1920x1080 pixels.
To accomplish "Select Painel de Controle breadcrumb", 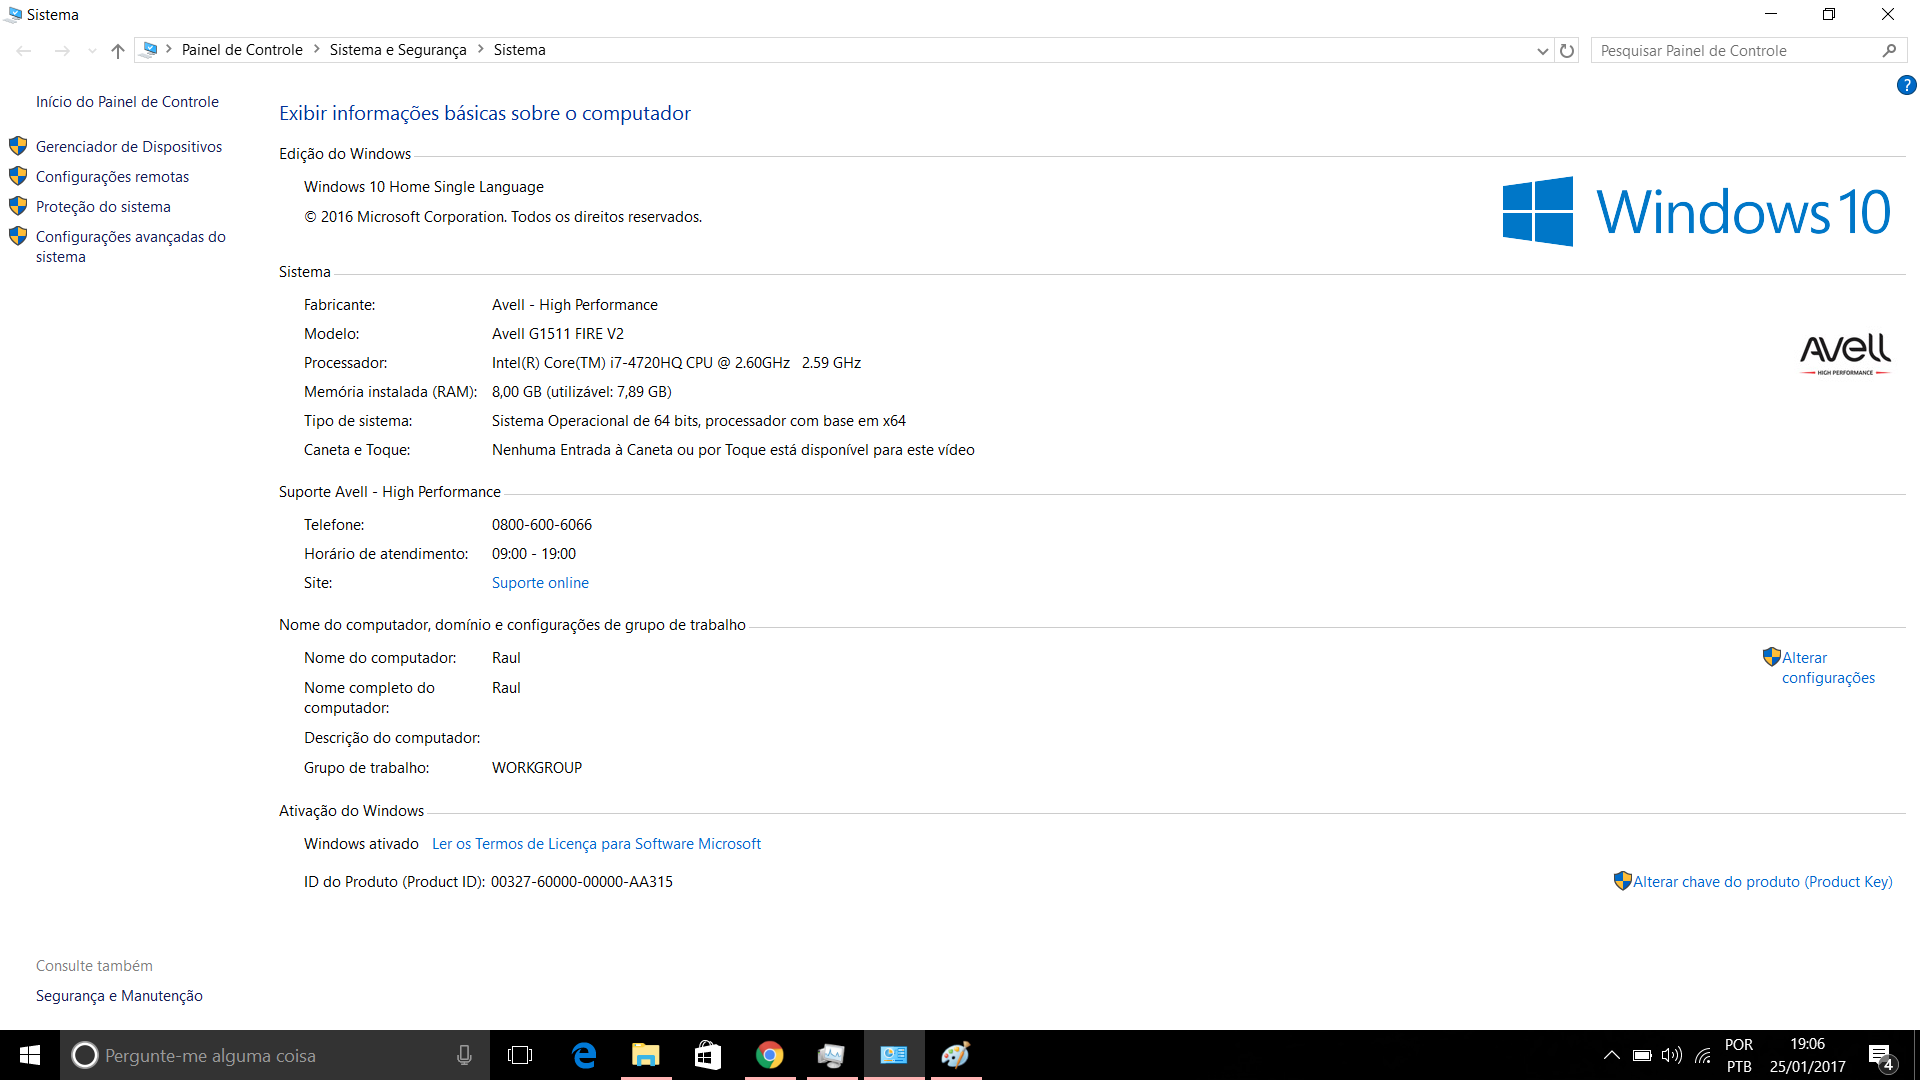I will point(242,50).
